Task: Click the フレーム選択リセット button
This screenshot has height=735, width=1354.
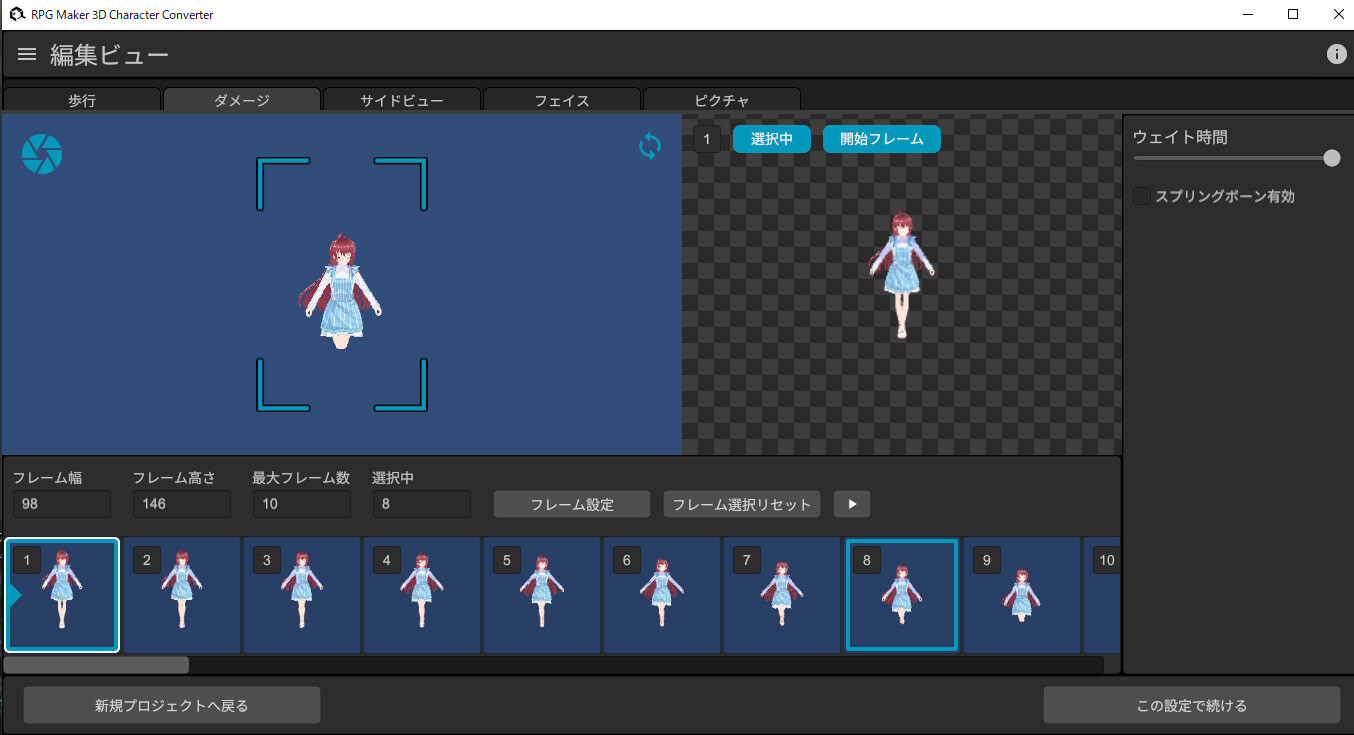Action: coord(741,503)
